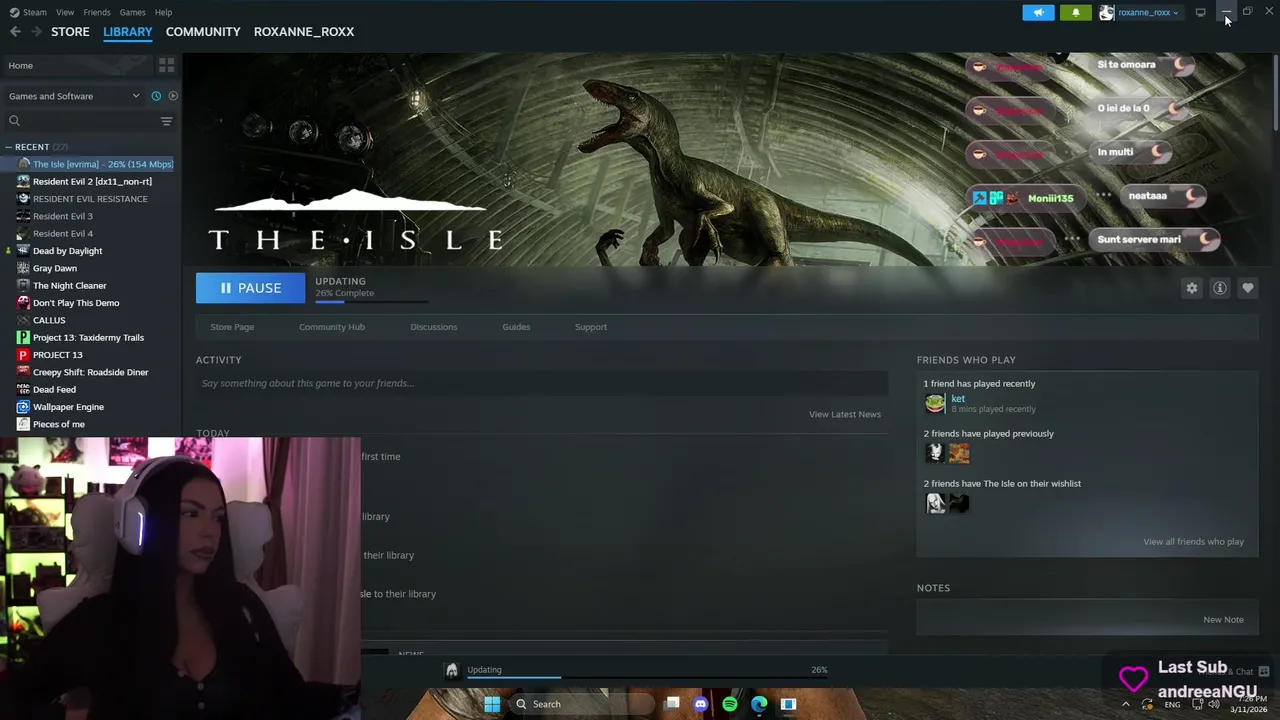
Task: Open the green notifications bell
Action: [1076, 13]
